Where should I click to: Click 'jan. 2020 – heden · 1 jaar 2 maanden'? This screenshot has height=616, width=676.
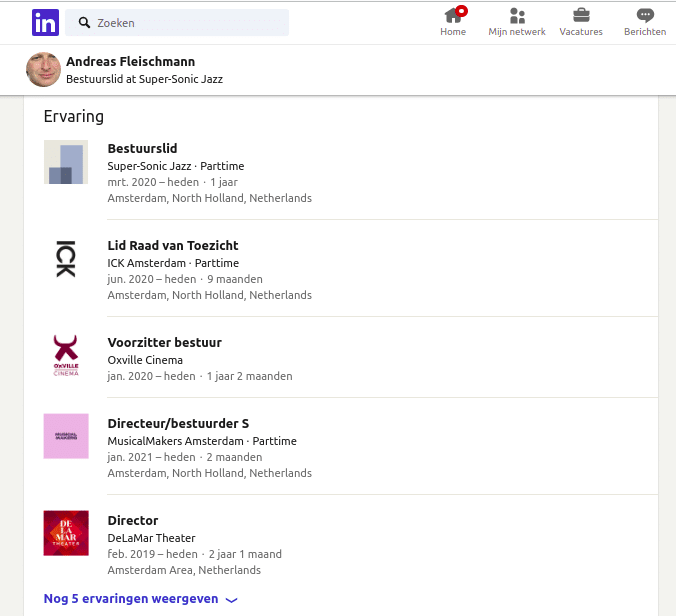click(x=200, y=376)
